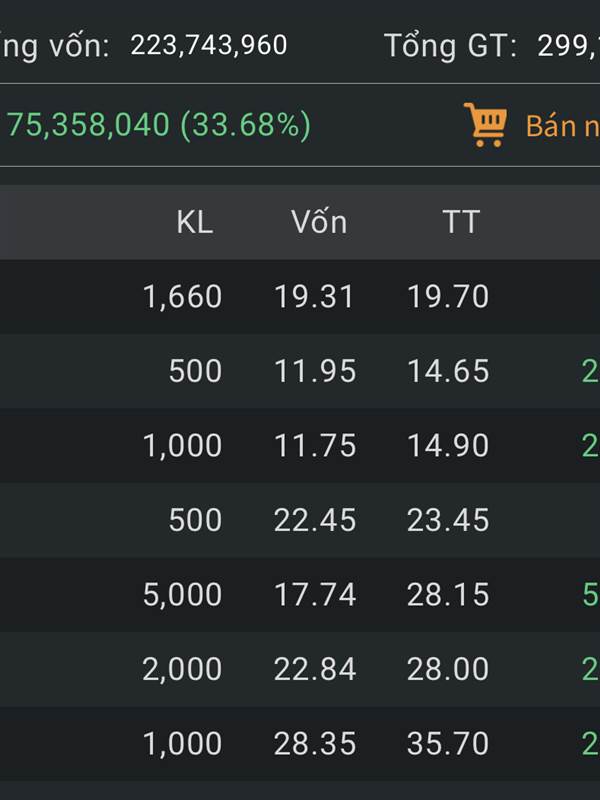This screenshot has width=600, height=800.
Task: Open the row with cost price 11.95
Action: (300, 371)
